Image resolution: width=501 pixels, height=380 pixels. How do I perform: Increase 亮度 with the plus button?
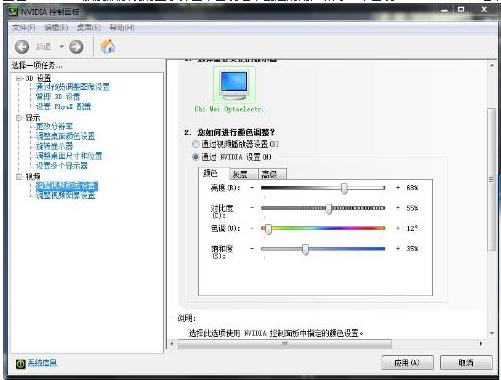[398, 188]
